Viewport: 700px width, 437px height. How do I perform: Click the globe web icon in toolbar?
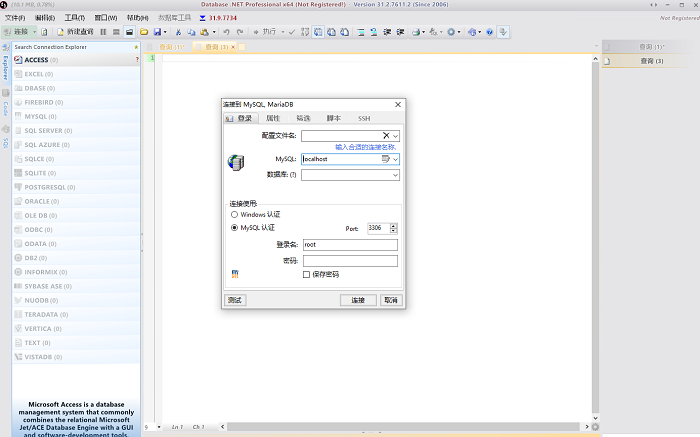(x=472, y=32)
